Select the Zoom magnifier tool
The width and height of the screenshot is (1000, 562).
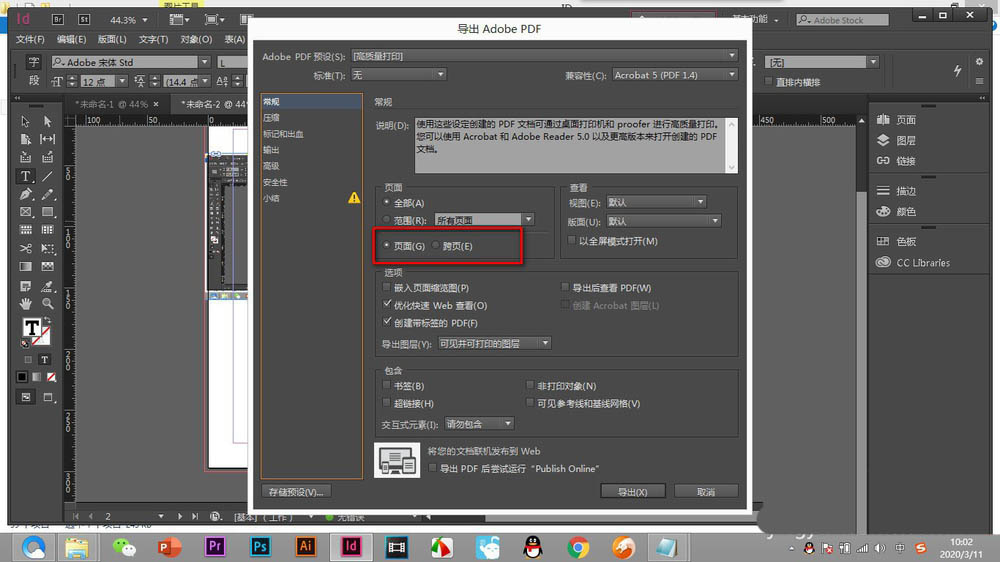[47, 304]
